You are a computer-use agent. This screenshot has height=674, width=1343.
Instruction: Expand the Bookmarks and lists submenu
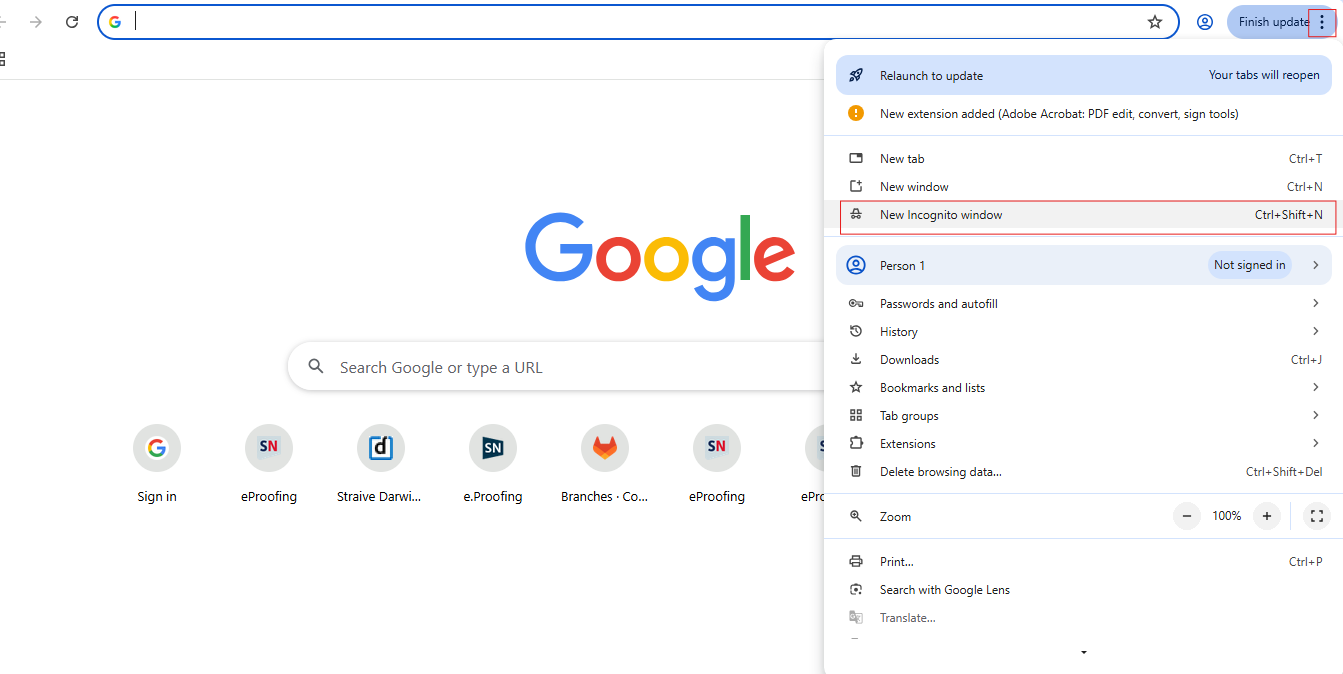[1084, 388]
